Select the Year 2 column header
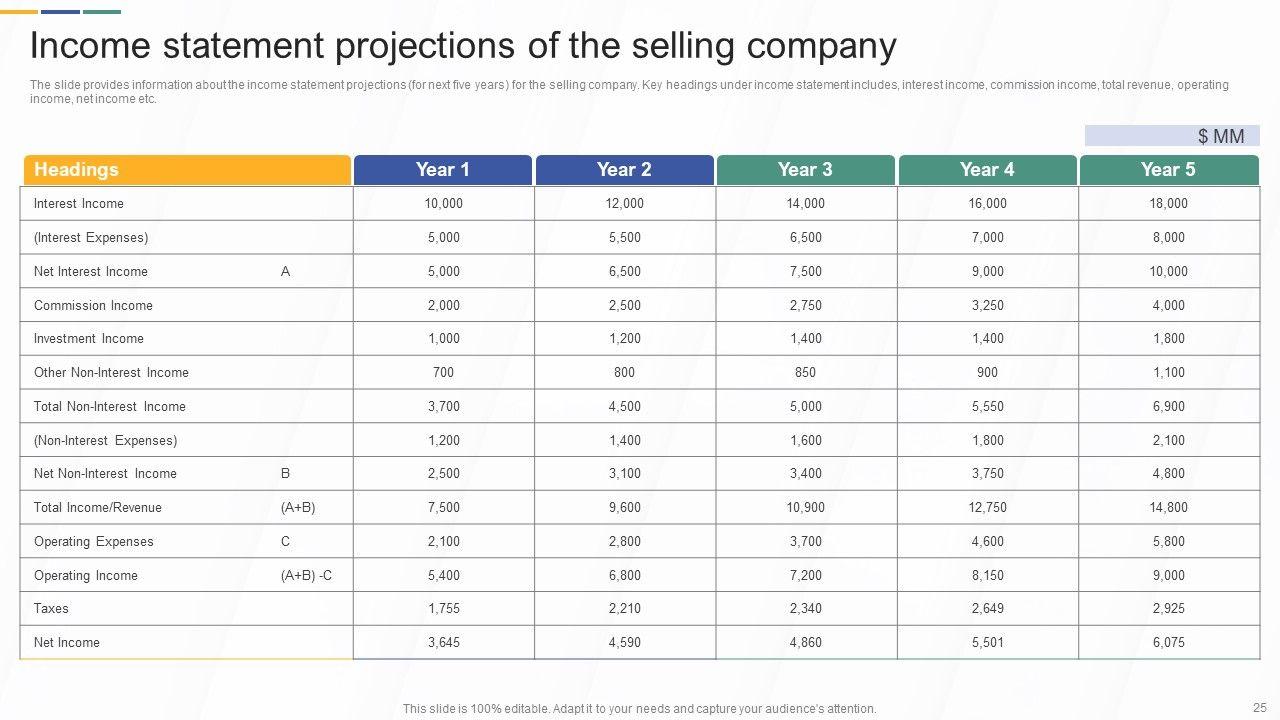This screenshot has height=720, width=1280. tap(624, 170)
